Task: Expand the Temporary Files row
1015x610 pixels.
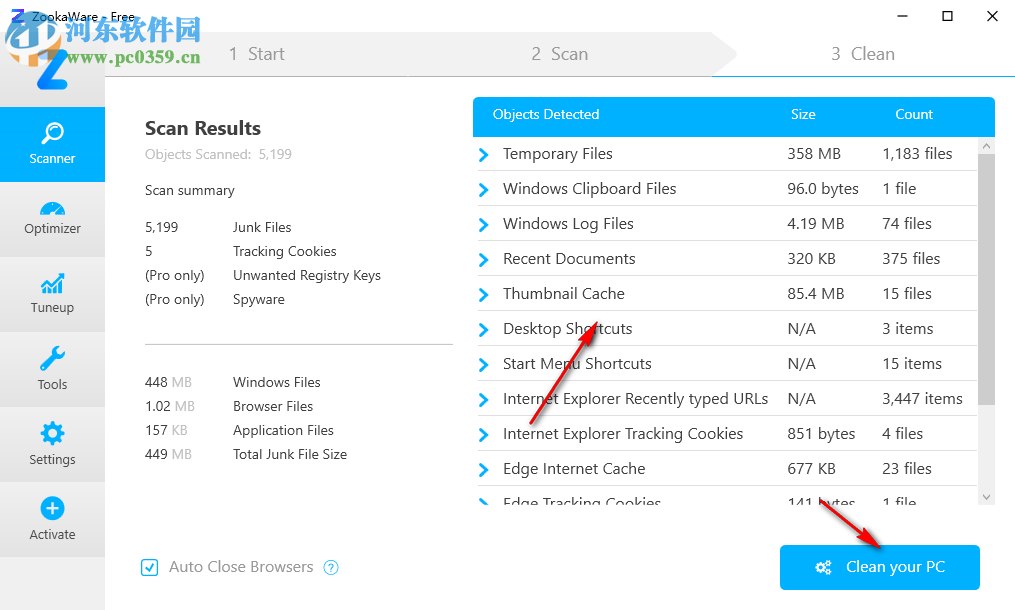Action: point(484,154)
